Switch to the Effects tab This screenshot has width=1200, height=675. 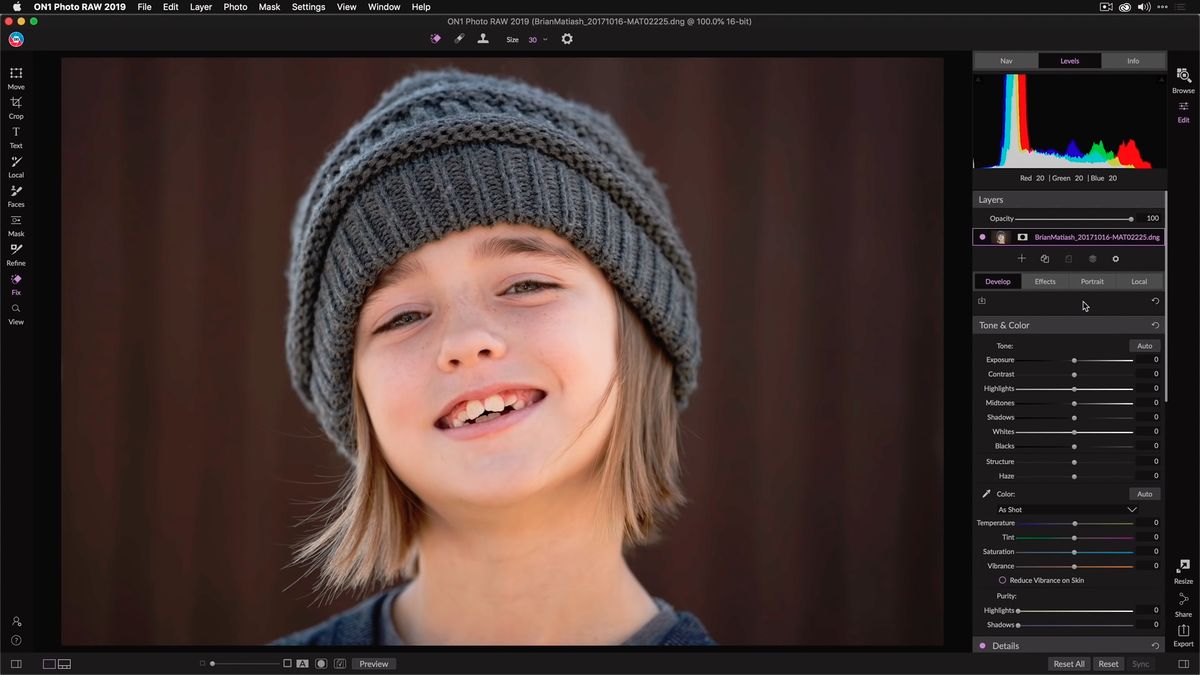click(1044, 281)
